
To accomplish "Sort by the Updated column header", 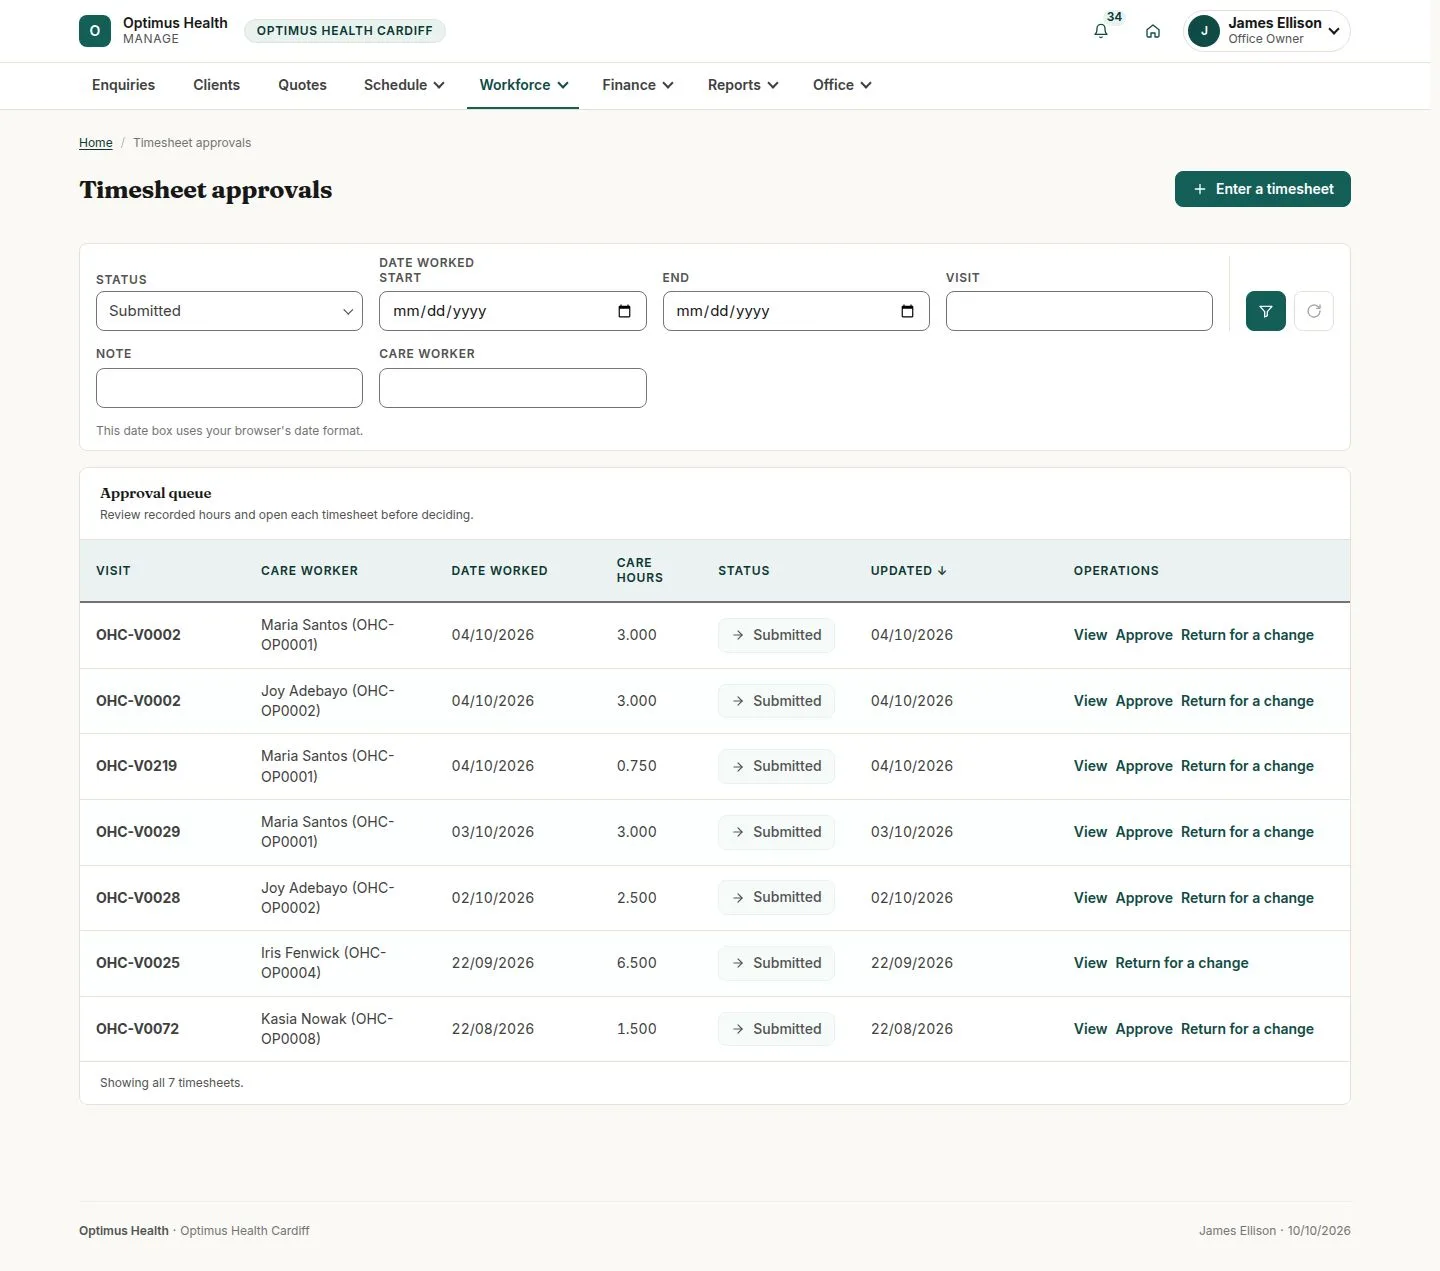I will tap(908, 571).
